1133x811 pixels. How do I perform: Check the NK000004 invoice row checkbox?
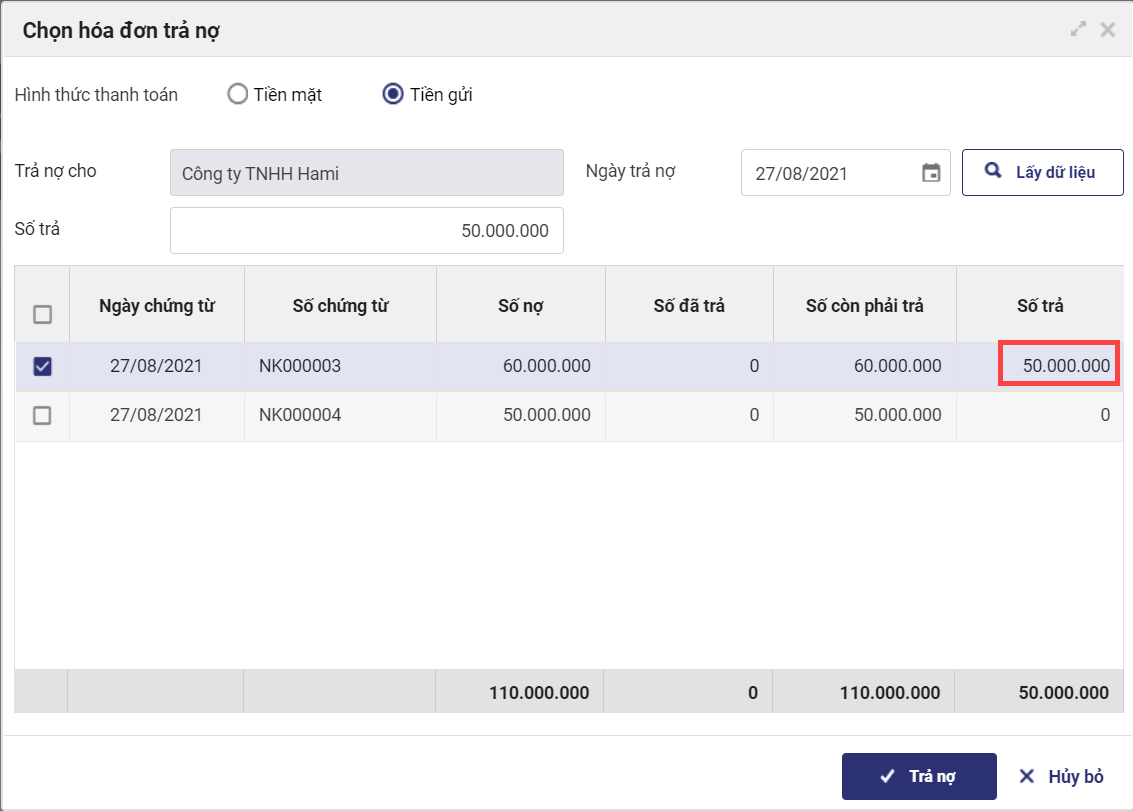(42, 416)
